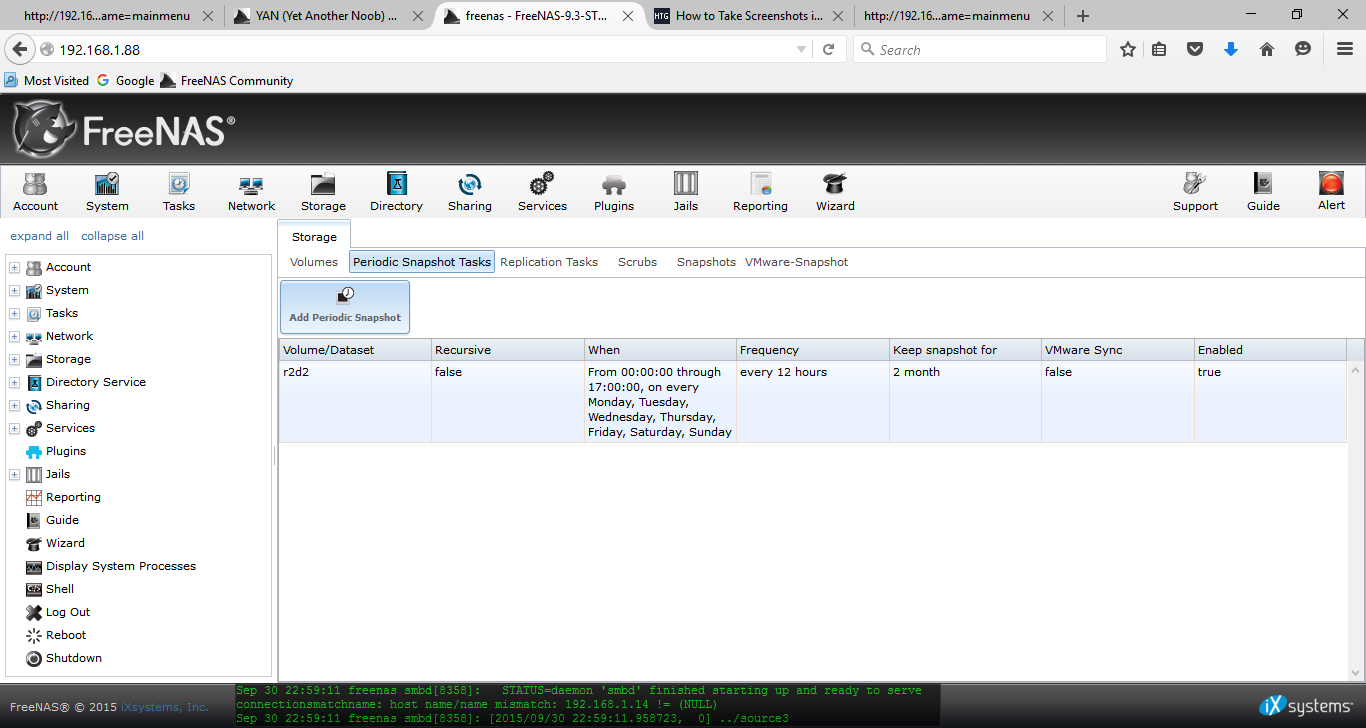The height and width of the screenshot is (728, 1366).
Task: Open the System toolbar icon
Action: point(107,192)
